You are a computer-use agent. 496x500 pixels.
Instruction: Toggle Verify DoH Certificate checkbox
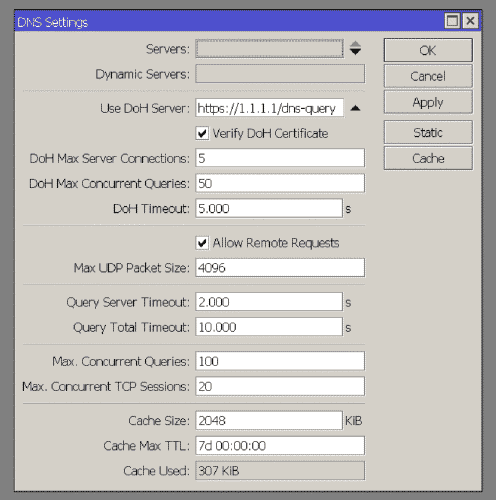coord(202,133)
